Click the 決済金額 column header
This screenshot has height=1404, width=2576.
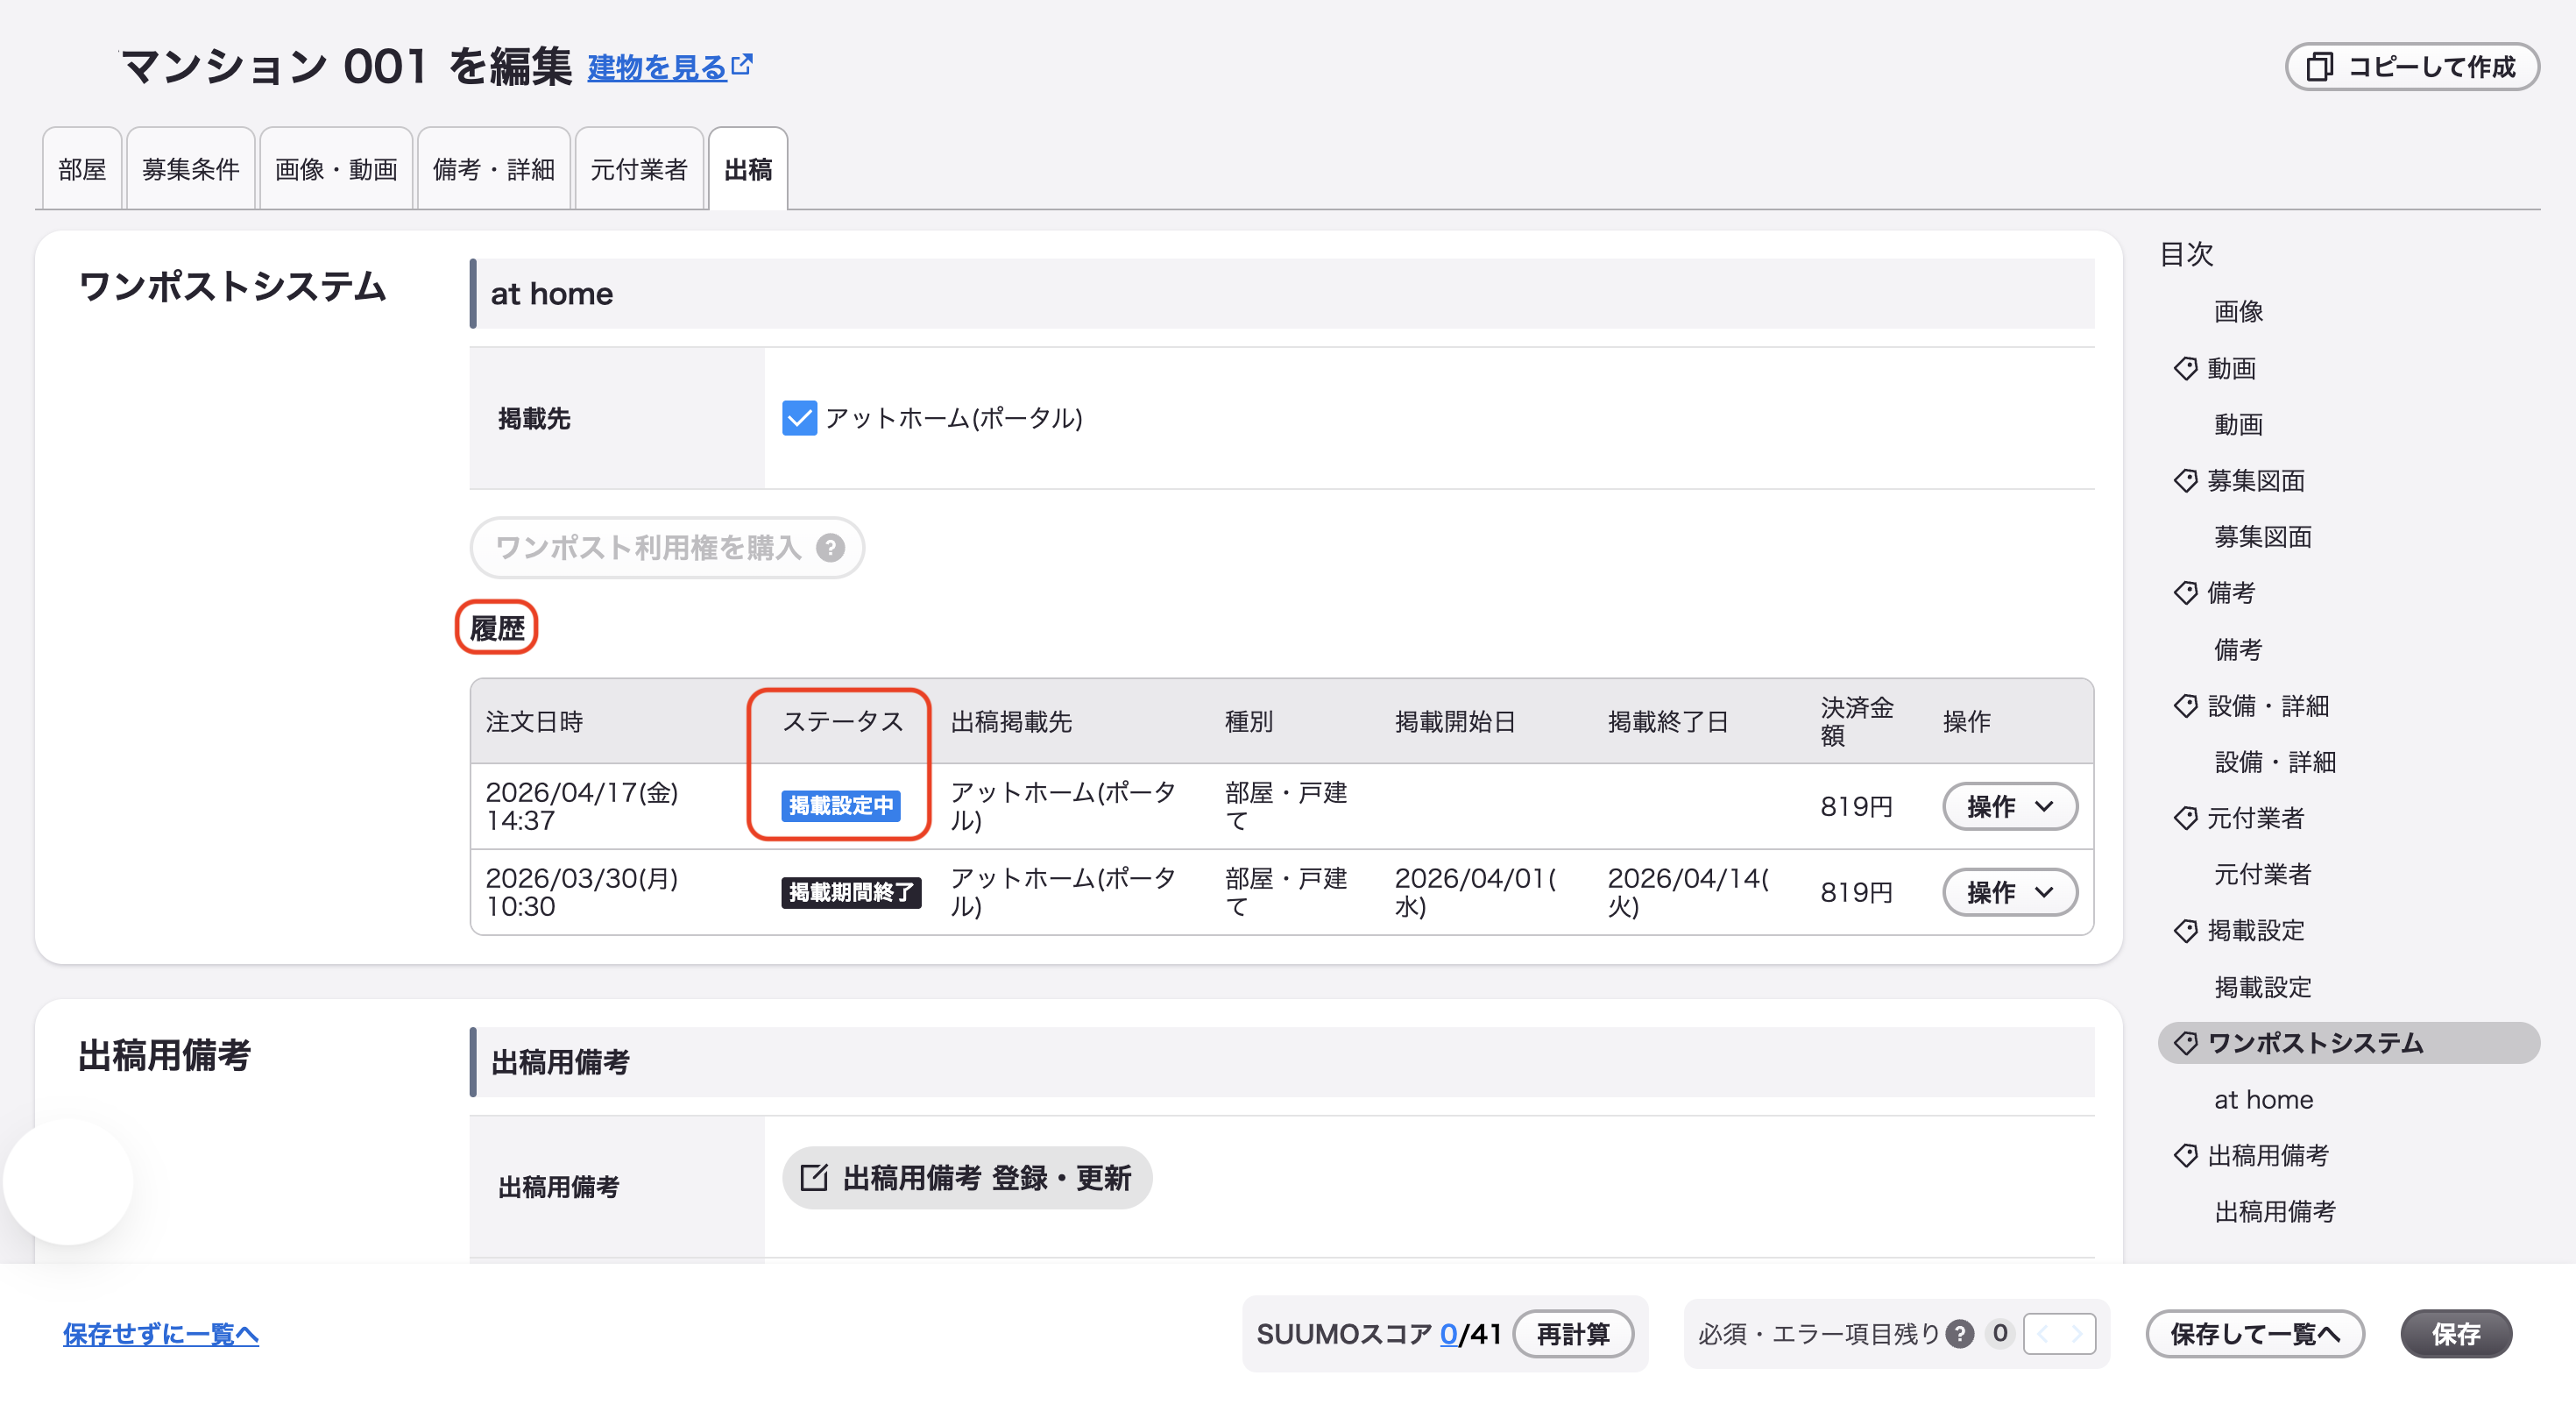tap(1857, 722)
